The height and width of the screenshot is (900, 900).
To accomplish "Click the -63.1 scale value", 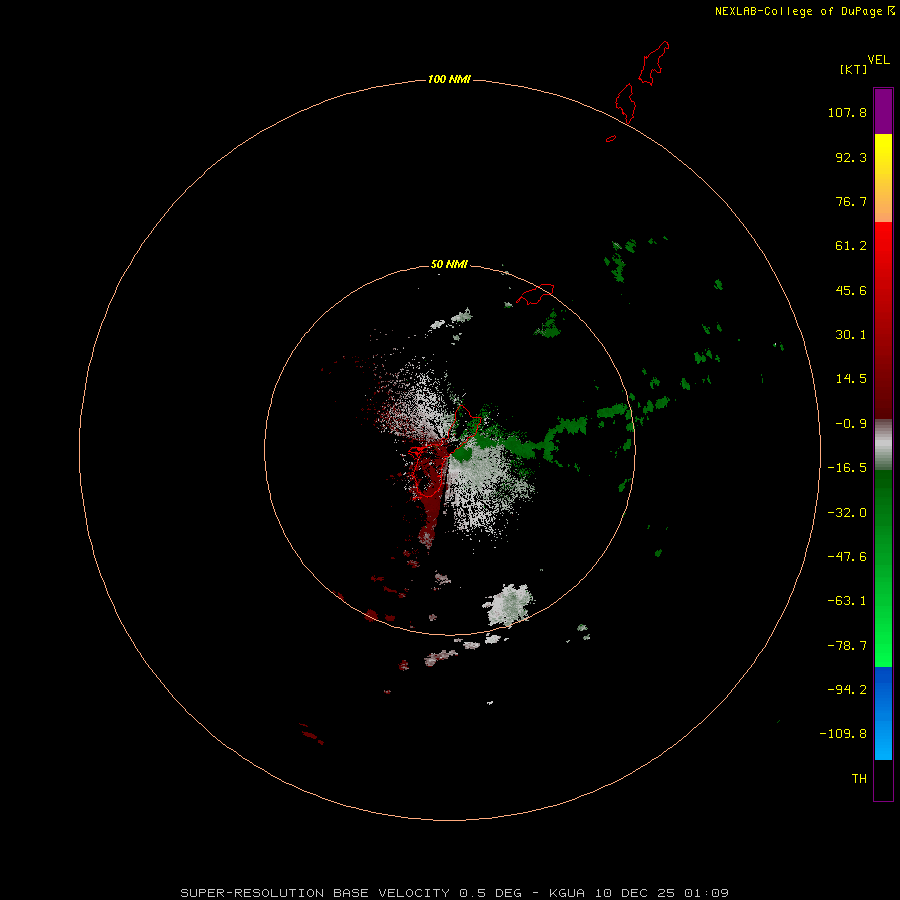I will tap(847, 601).
